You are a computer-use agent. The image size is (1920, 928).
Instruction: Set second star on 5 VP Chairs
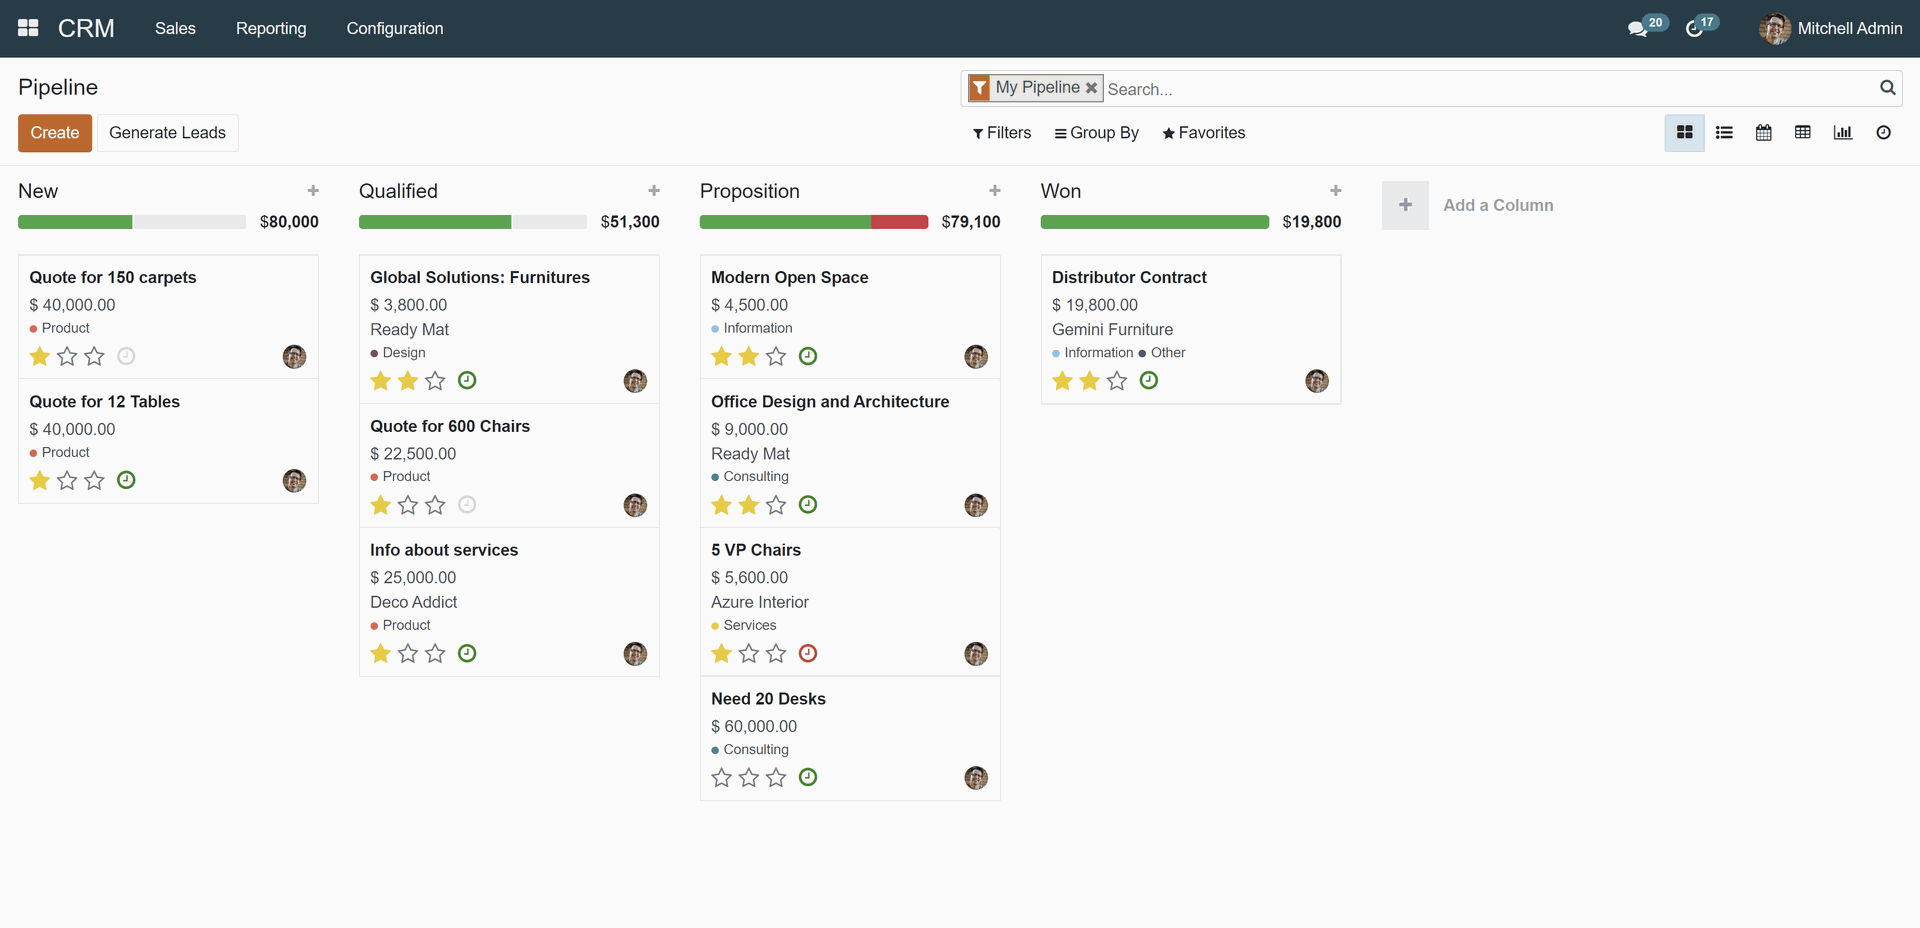point(749,653)
